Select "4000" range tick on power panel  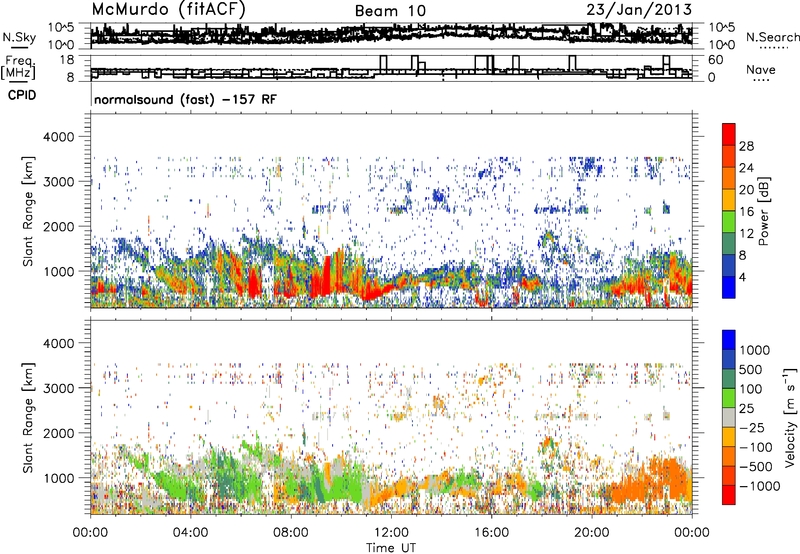[x=58, y=137]
